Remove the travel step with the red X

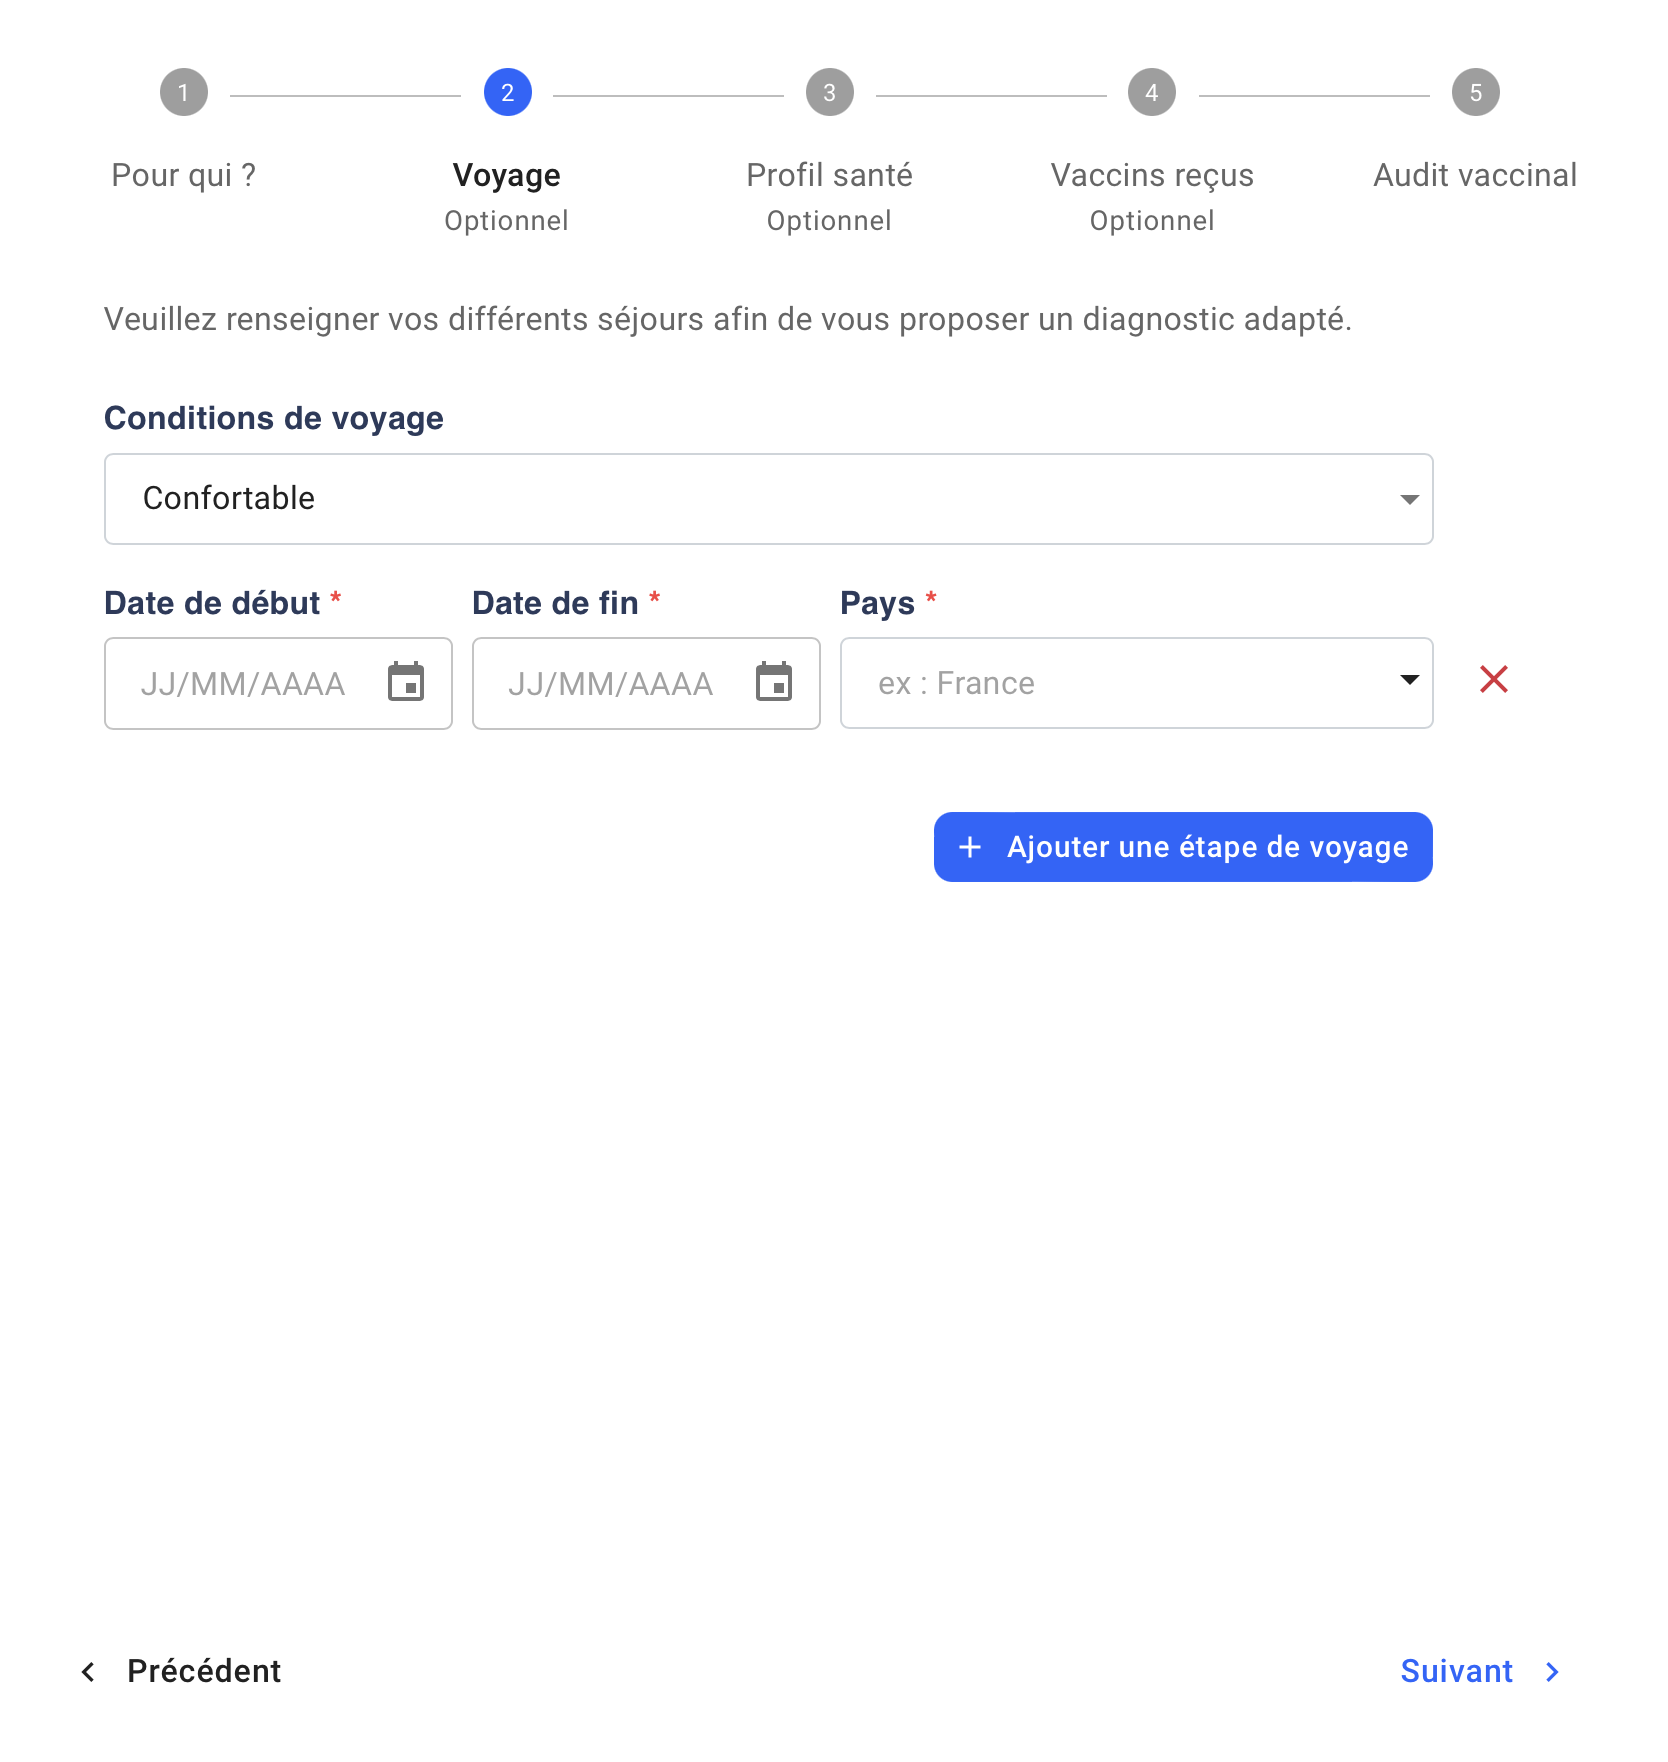click(x=1494, y=680)
